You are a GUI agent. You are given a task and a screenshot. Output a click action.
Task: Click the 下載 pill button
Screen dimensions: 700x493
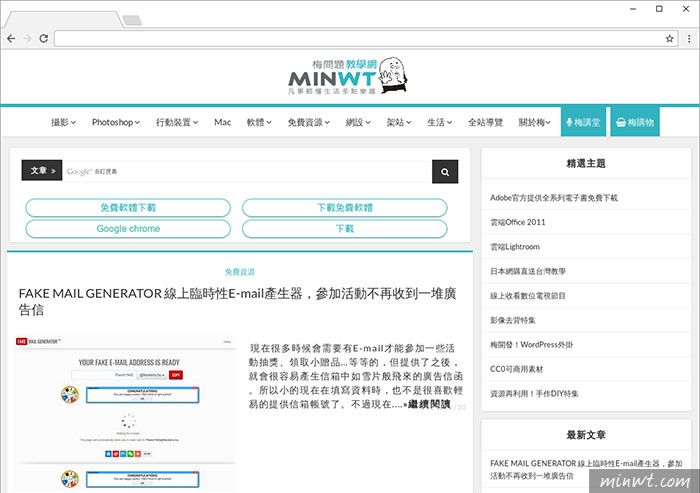pos(345,229)
